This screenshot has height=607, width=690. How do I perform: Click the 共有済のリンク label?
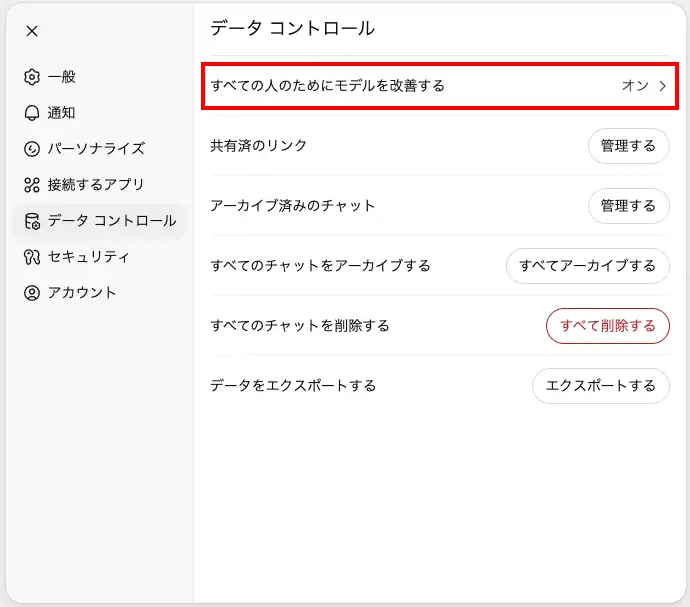pyautogui.click(x=258, y=146)
